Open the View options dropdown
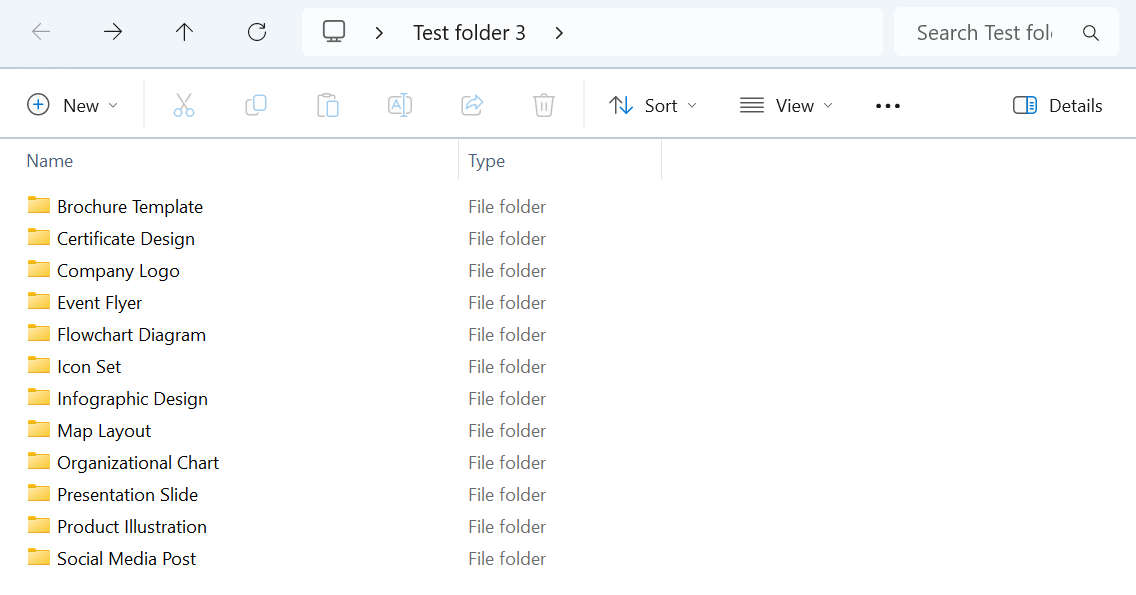Viewport: 1136px width, 595px height. point(786,104)
